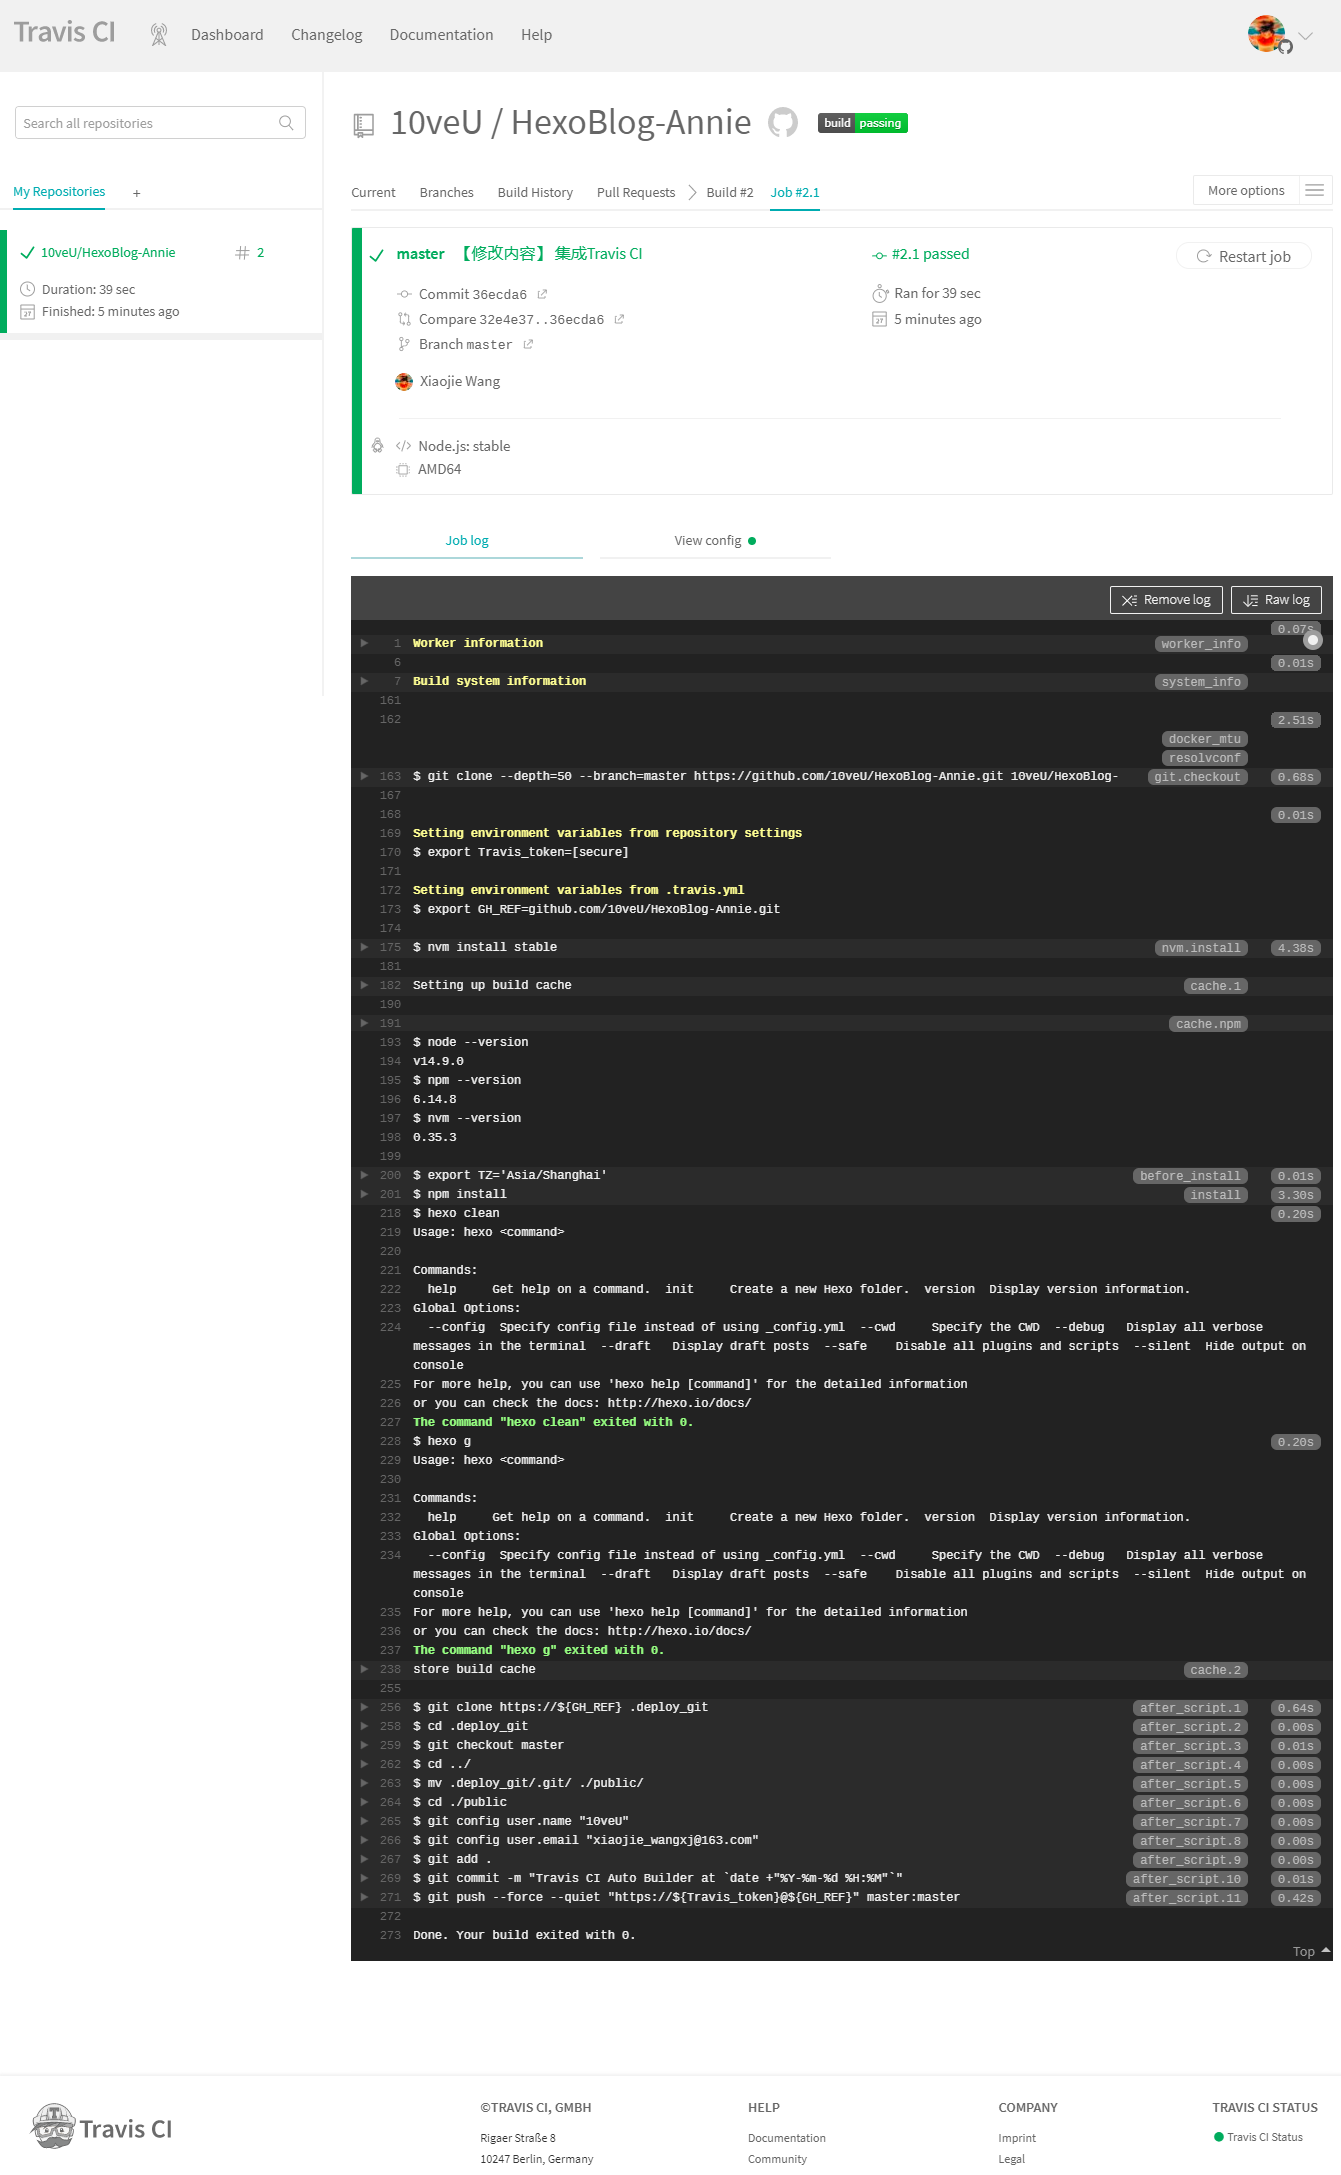The height and width of the screenshot is (2175, 1341).
Task: Expand the npm install log section
Action: coord(365,1194)
